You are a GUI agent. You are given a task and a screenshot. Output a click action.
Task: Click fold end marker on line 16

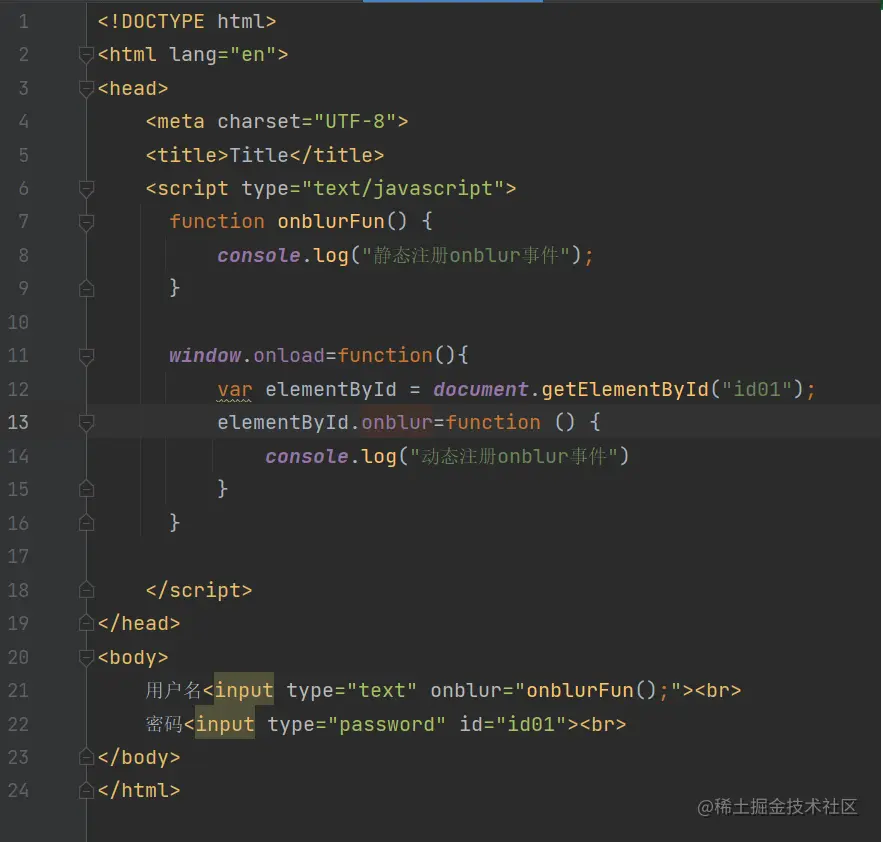pos(86,523)
